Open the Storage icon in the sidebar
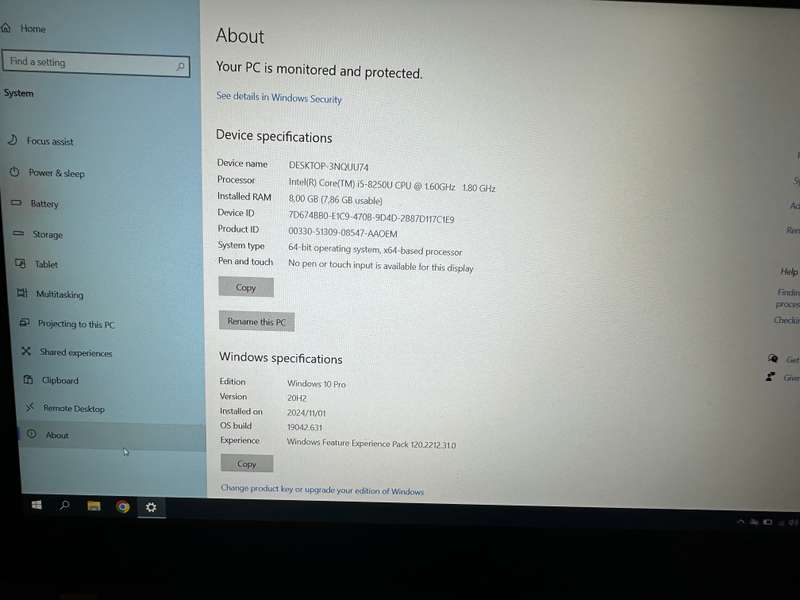 point(18,233)
